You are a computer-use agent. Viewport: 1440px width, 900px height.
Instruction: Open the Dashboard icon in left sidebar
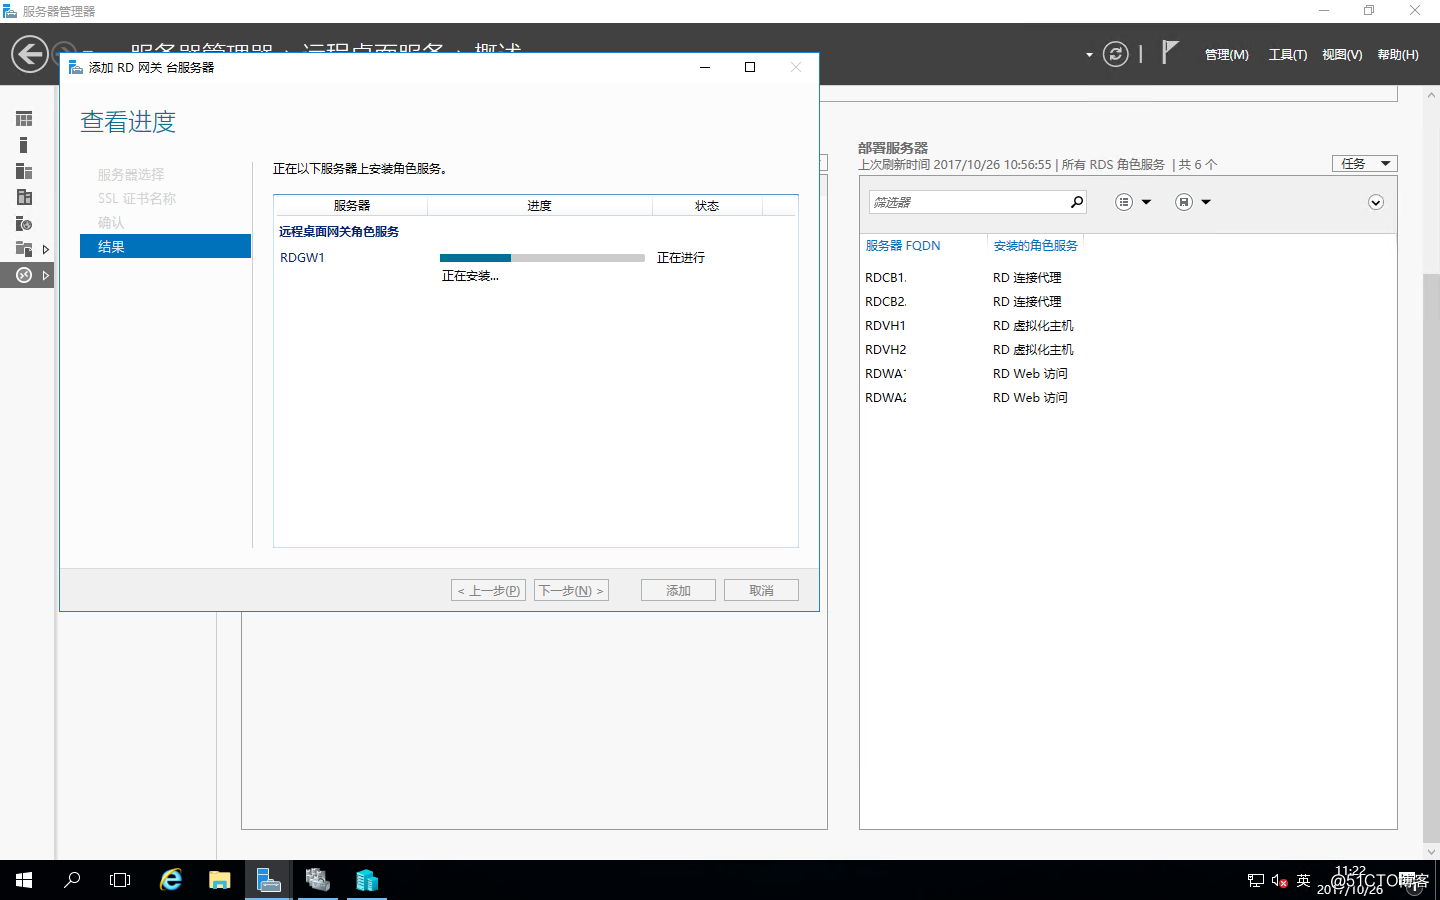click(x=24, y=119)
